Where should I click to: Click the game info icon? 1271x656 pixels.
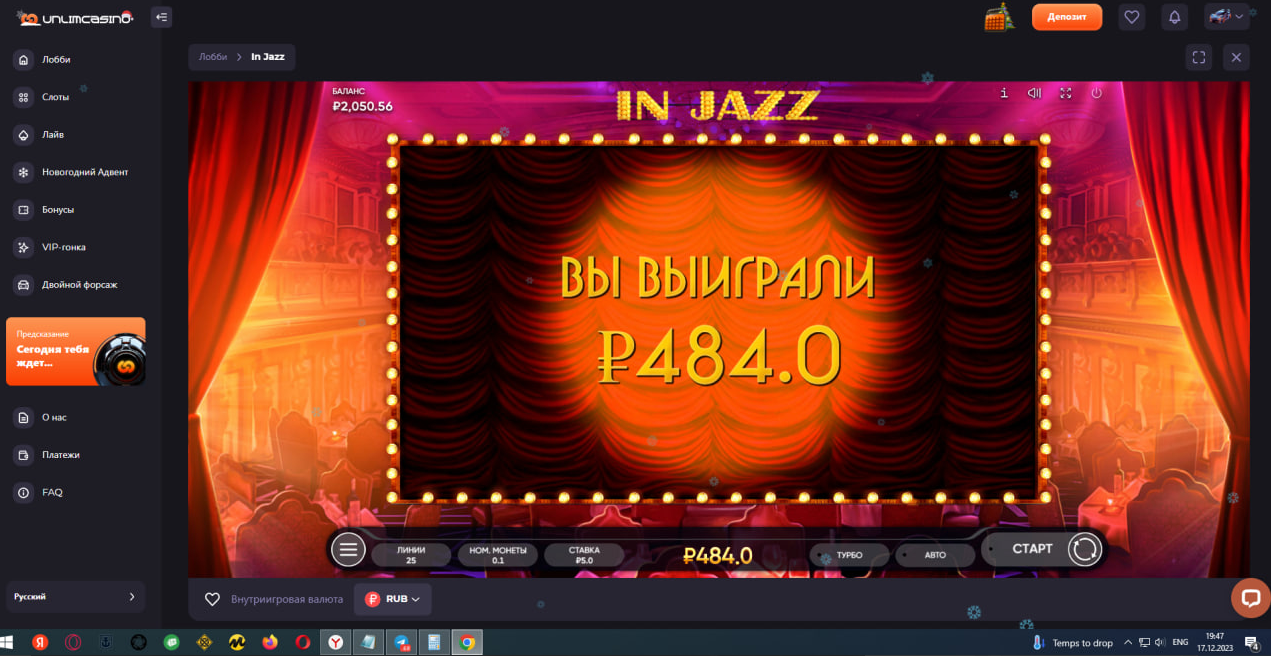click(x=1004, y=93)
